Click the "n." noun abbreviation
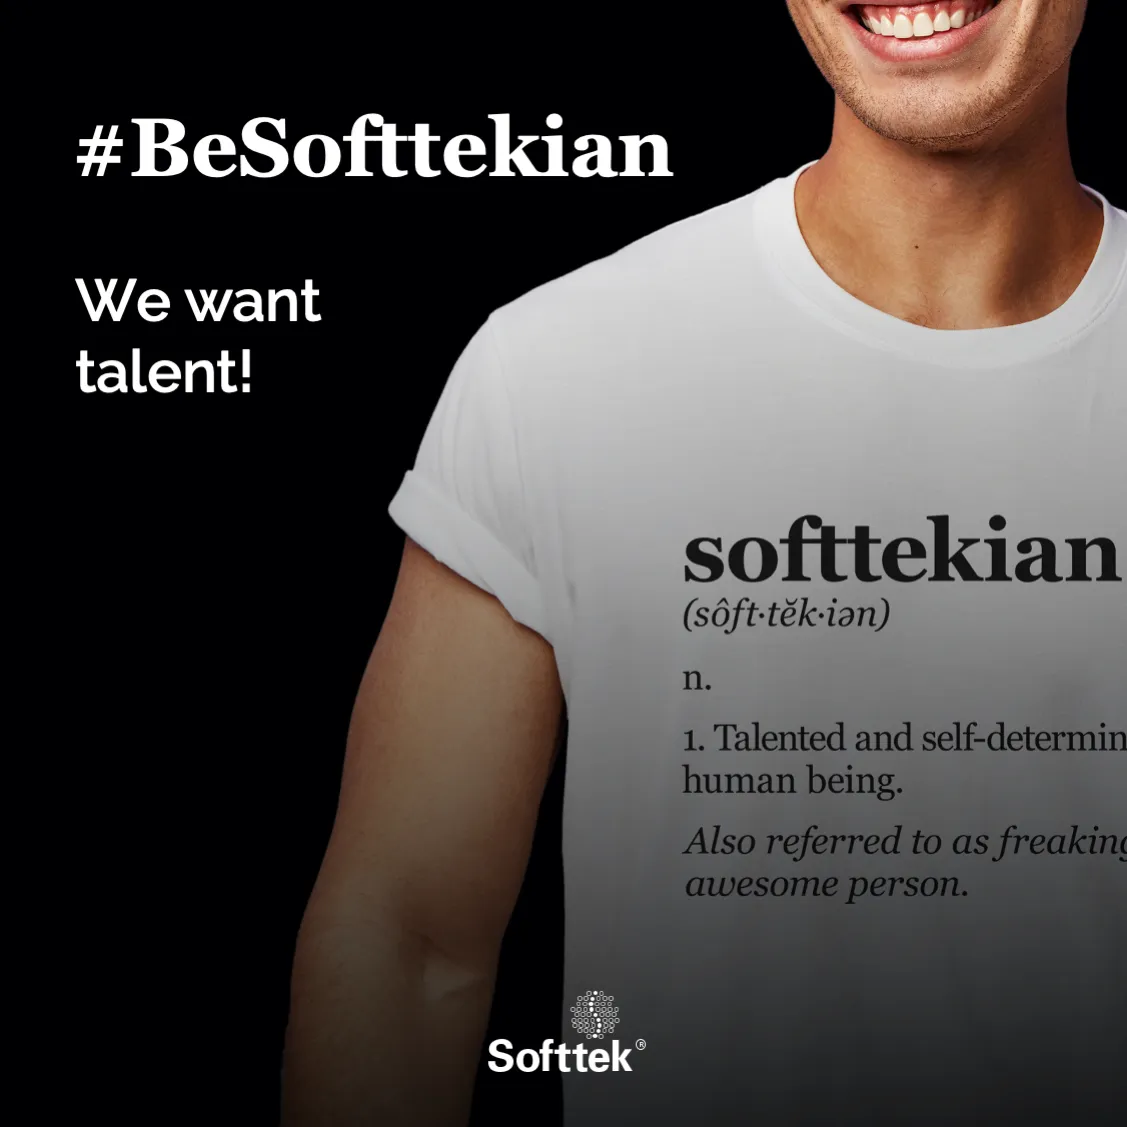Screen dimensions: 1127x1127 (697, 678)
